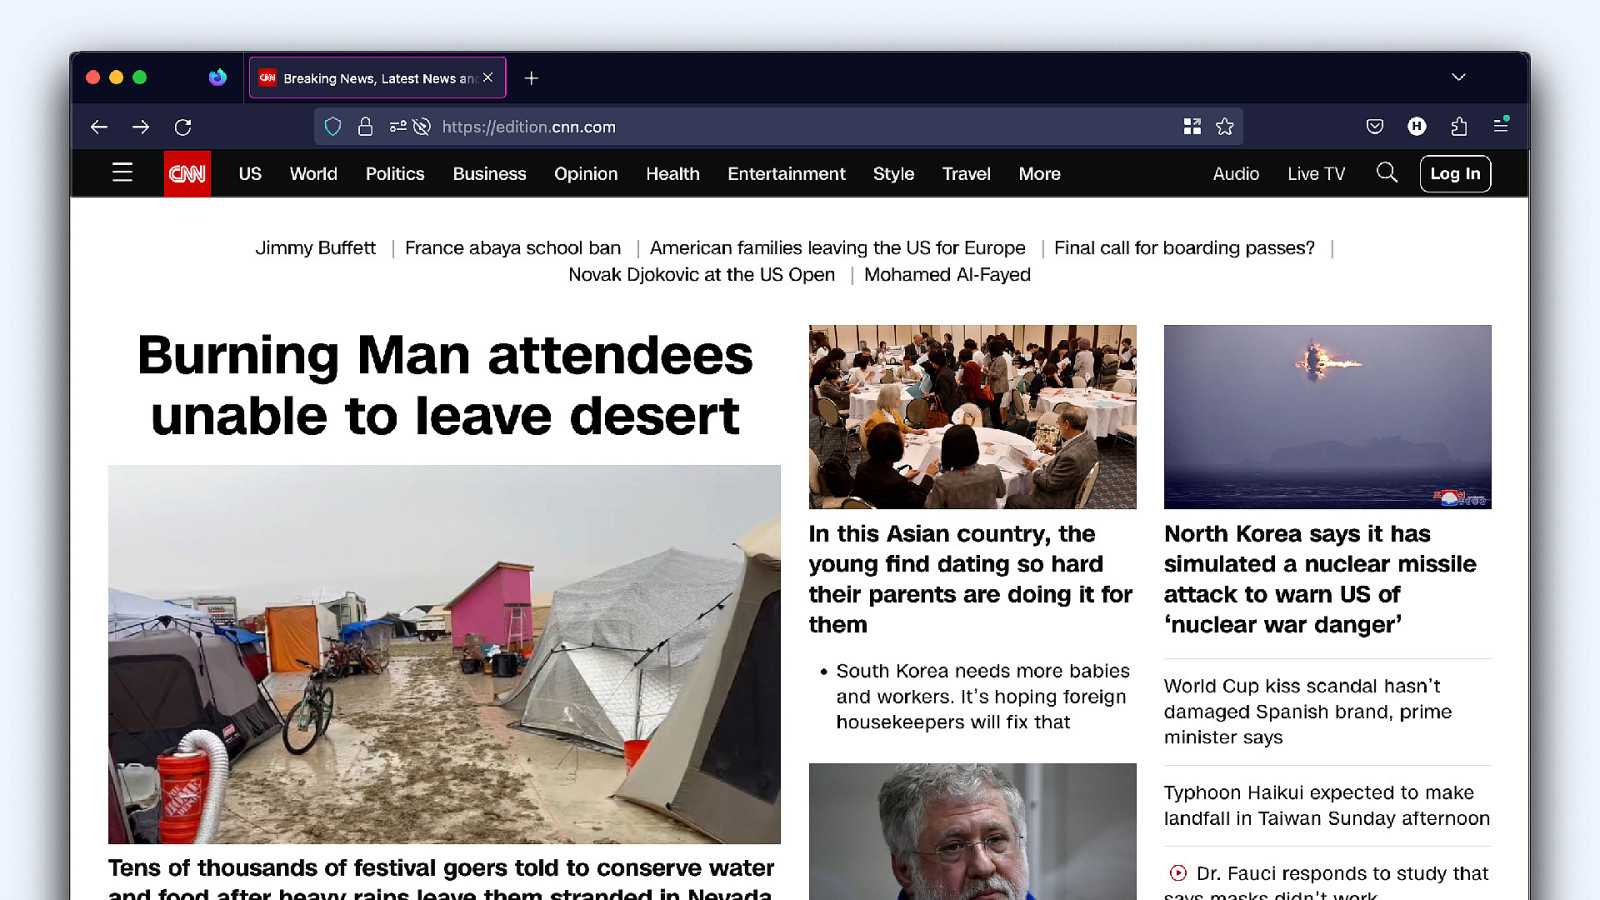Open the Mohamed Al-Fayed link
The image size is (1600, 900).
pyautogui.click(x=947, y=275)
